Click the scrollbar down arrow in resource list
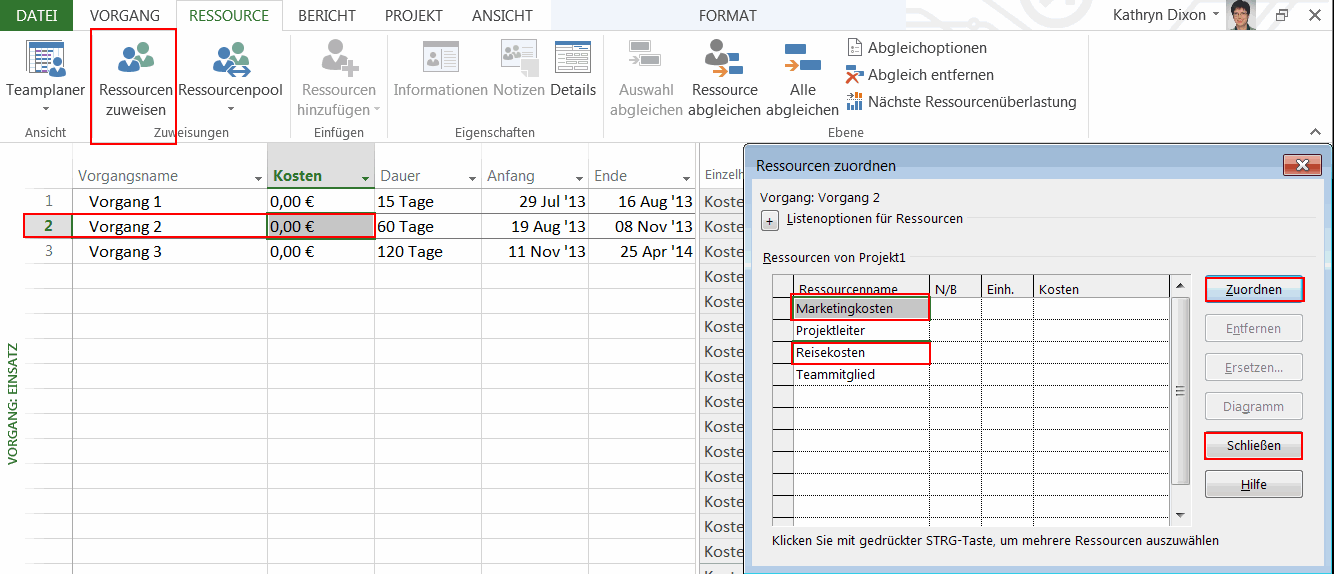 1180,514
